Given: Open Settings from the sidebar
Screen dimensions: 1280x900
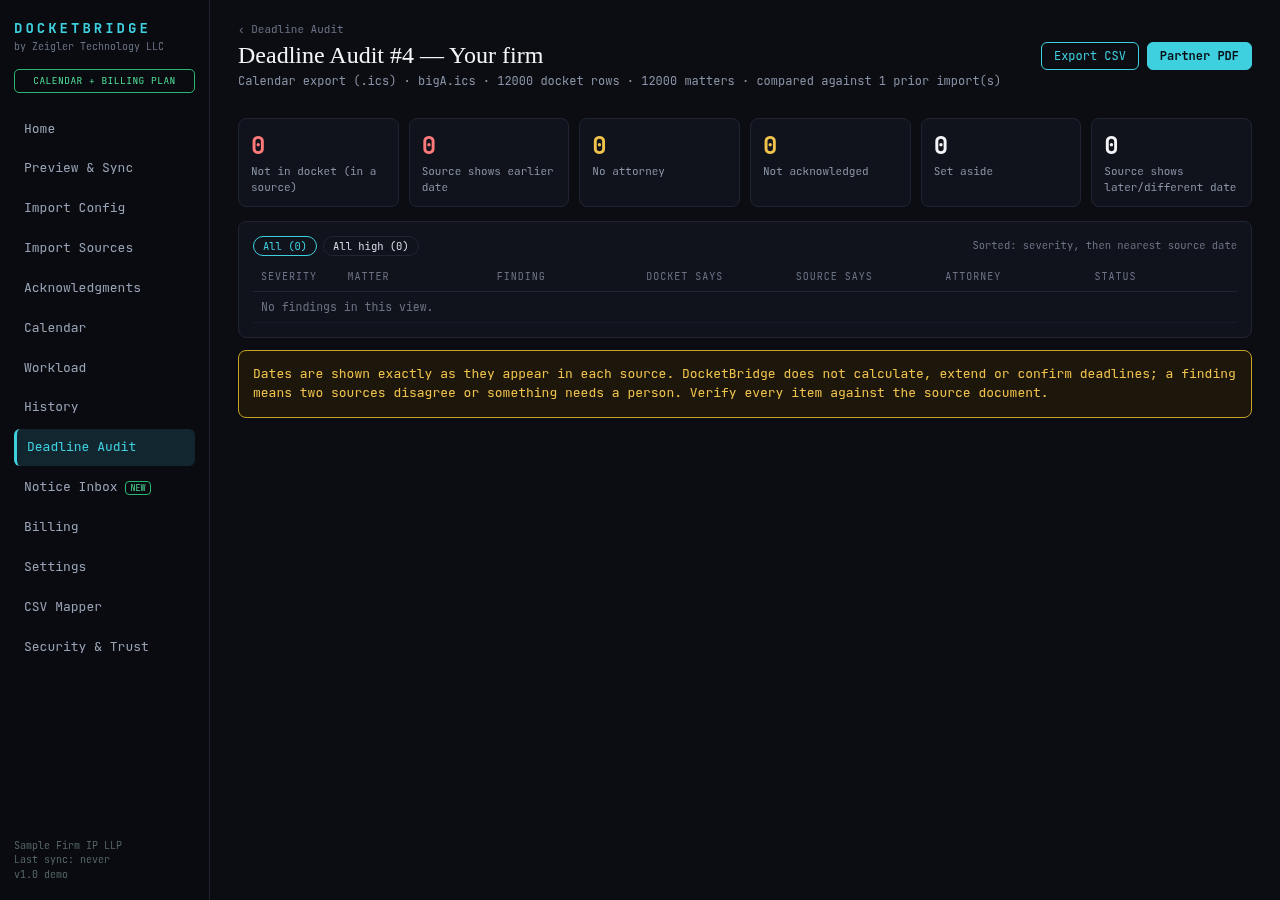Looking at the screenshot, I should click(x=104, y=567).
